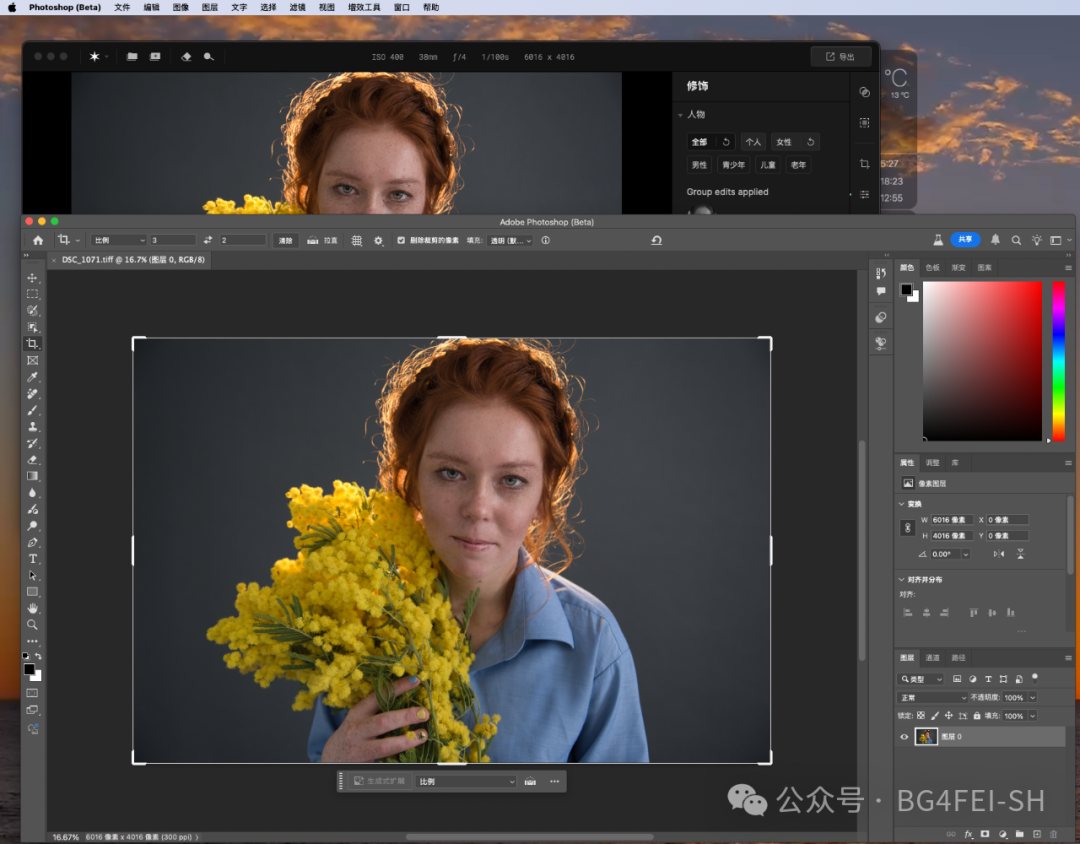This screenshot has height=844, width=1080.
Task: Select the Eraser tool
Action: tap(32, 460)
